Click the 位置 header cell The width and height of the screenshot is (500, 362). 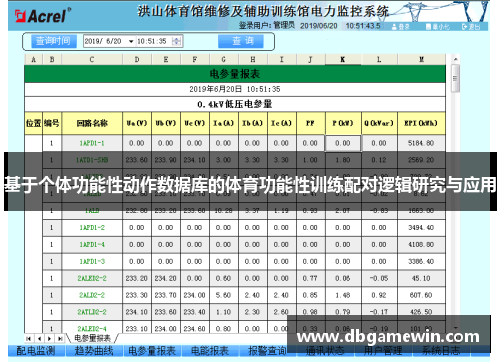pos(33,123)
